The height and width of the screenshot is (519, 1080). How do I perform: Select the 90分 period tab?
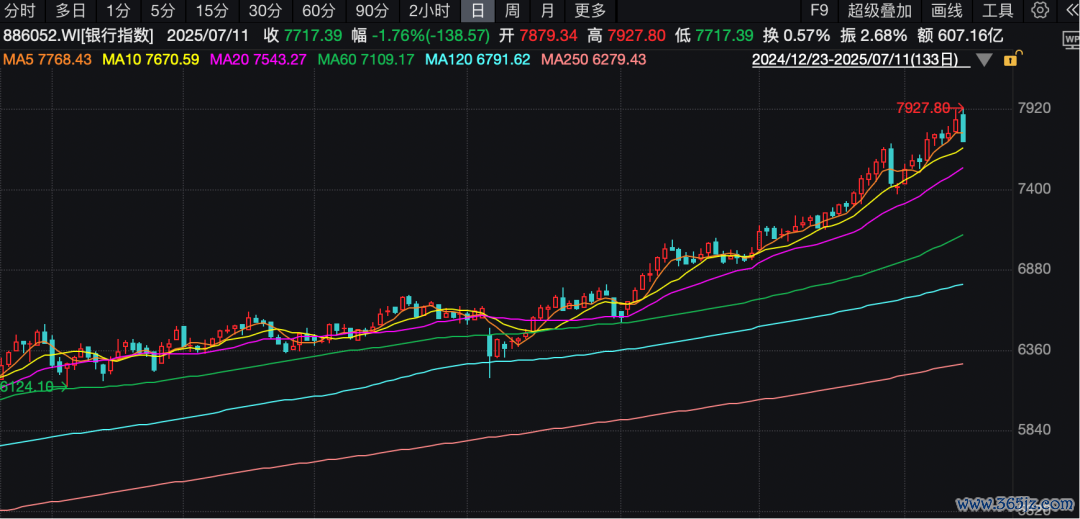[x=372, y=10]
